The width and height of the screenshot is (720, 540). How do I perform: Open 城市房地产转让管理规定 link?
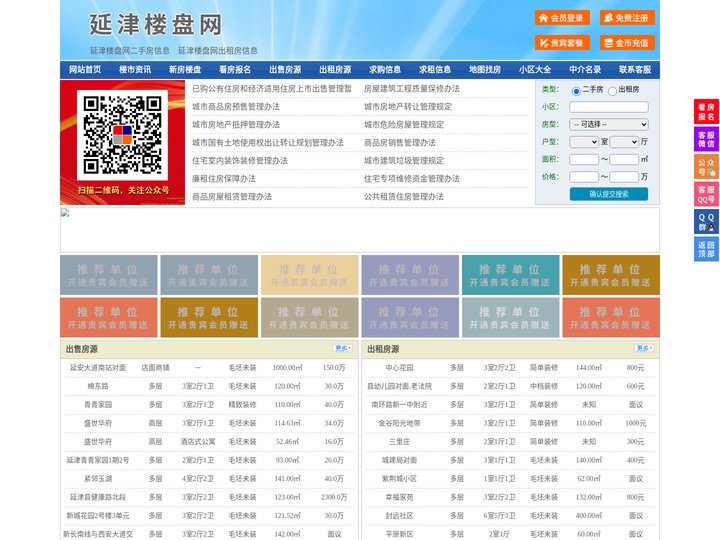(408, 107)
